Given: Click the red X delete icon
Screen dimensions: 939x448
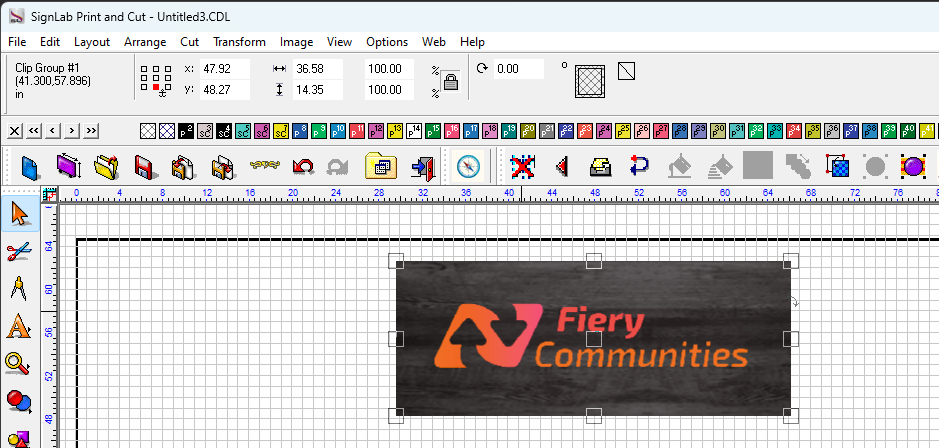Looking at the screenshot, I should coord(523,167).
